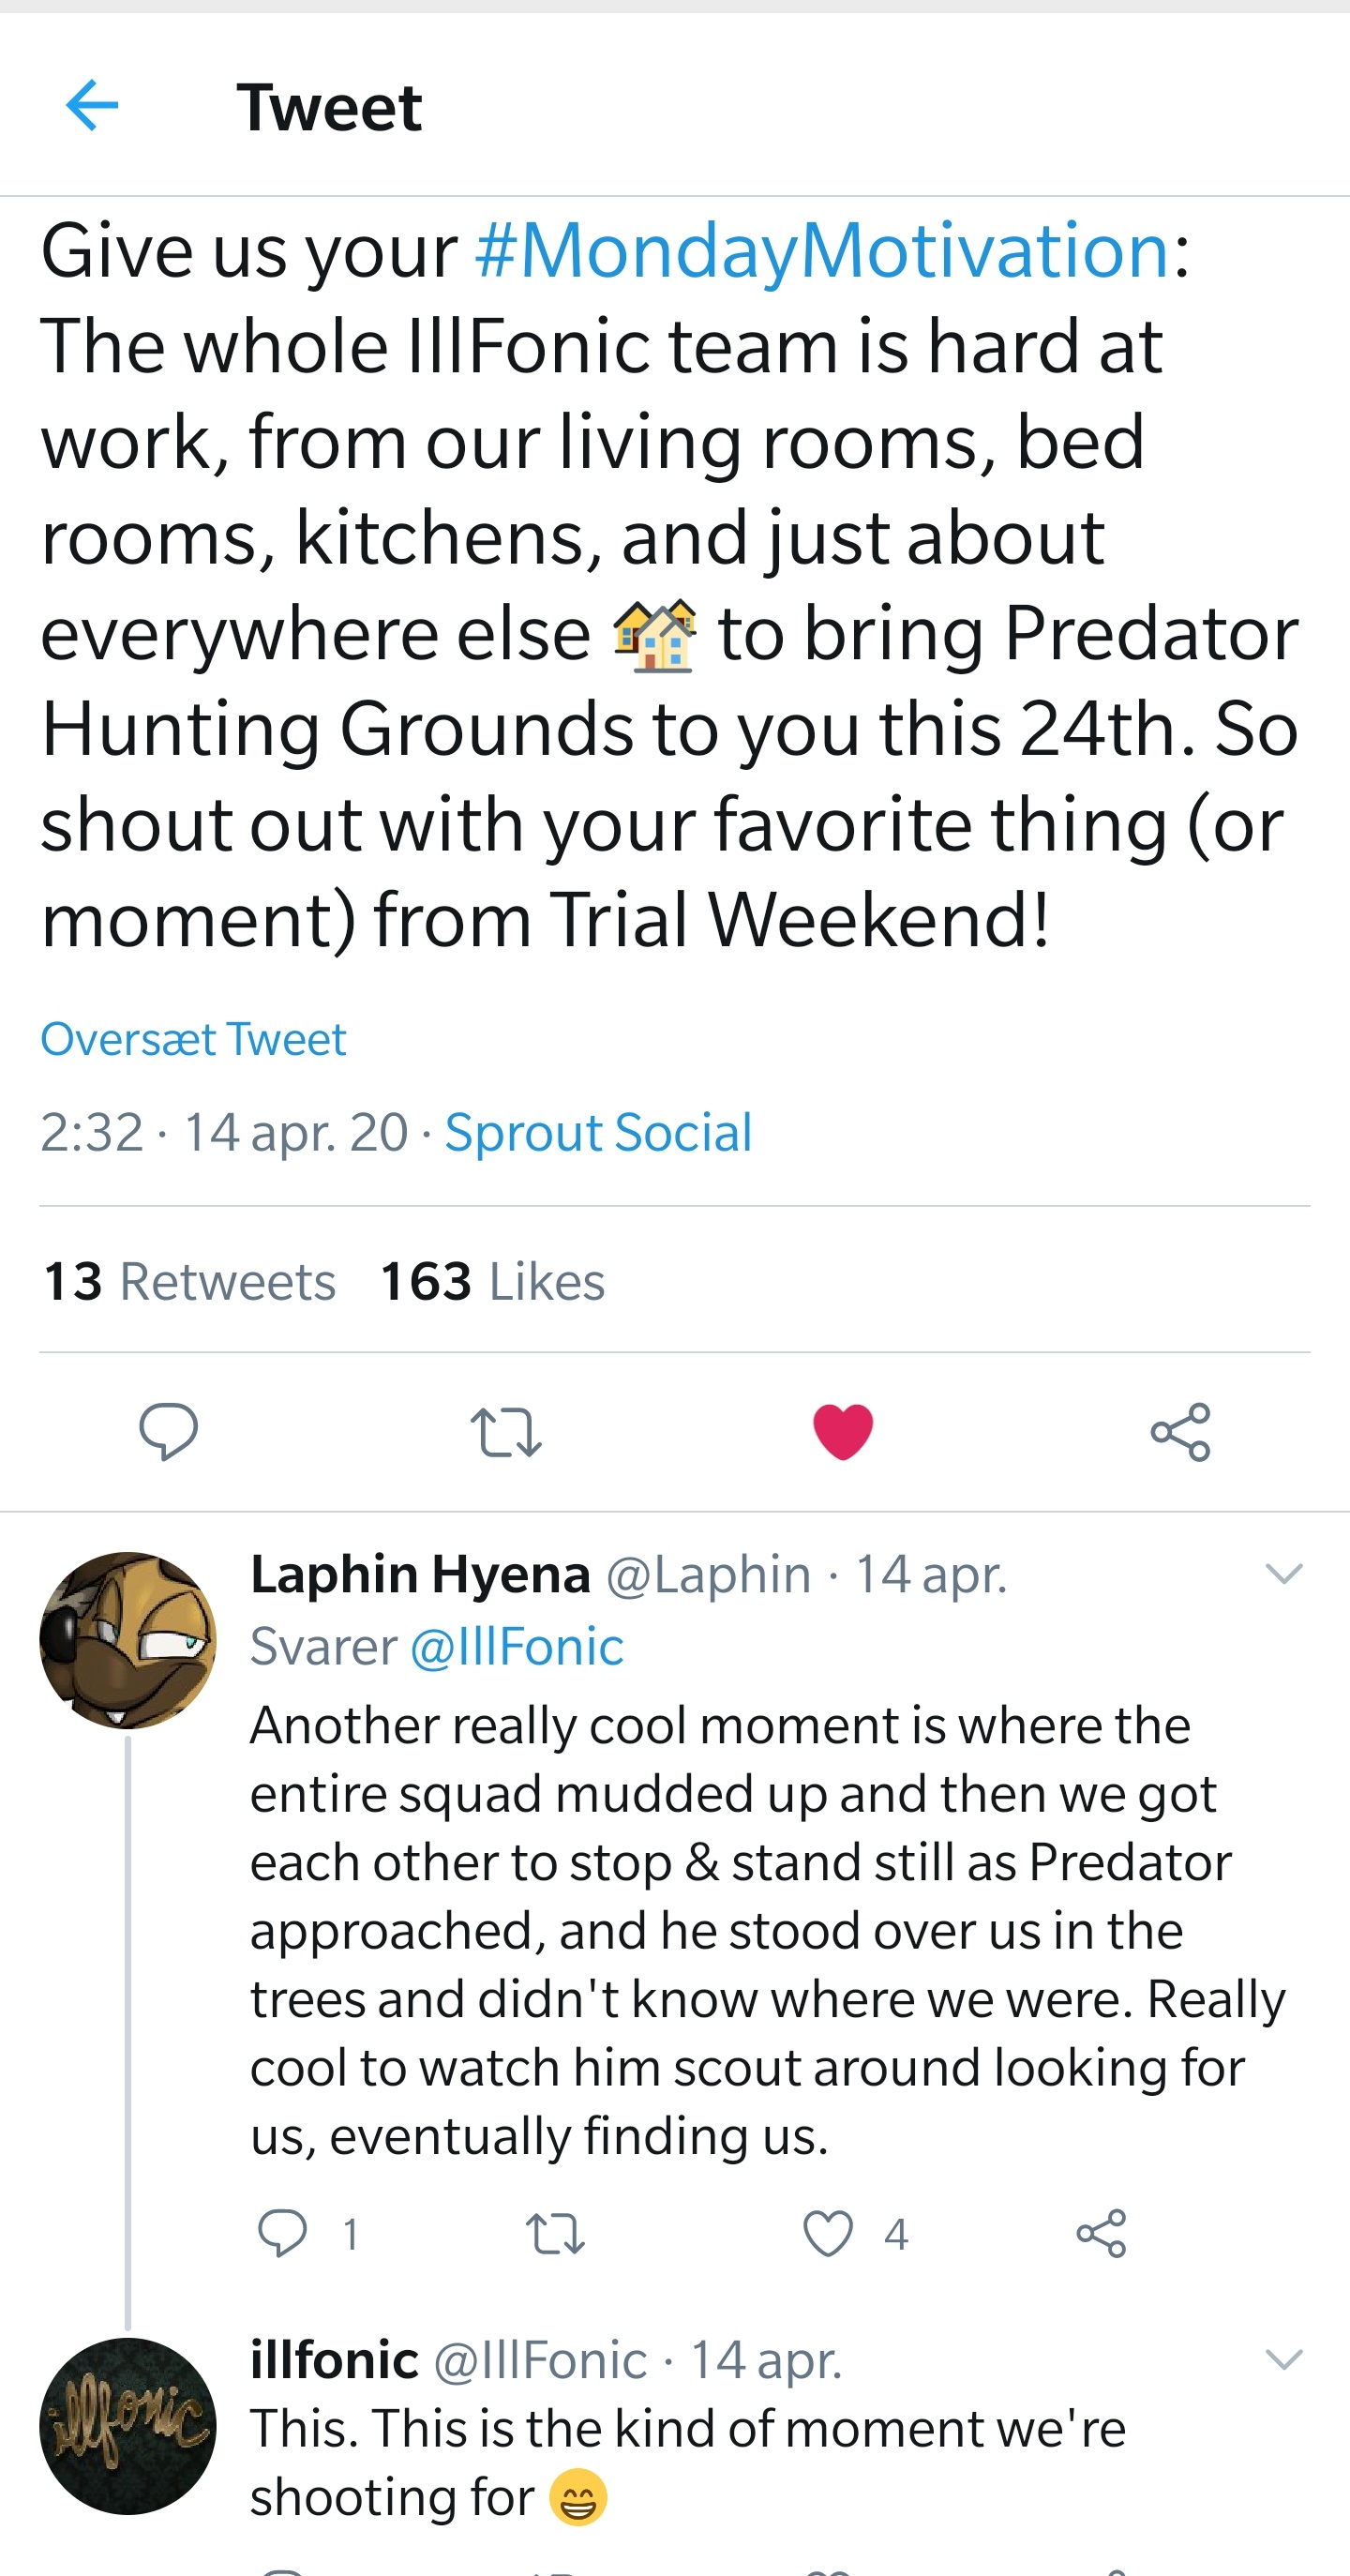1350x2576 pixels.
Task: Retweet the main IllFonic tweet
Action: [505, 1432]
